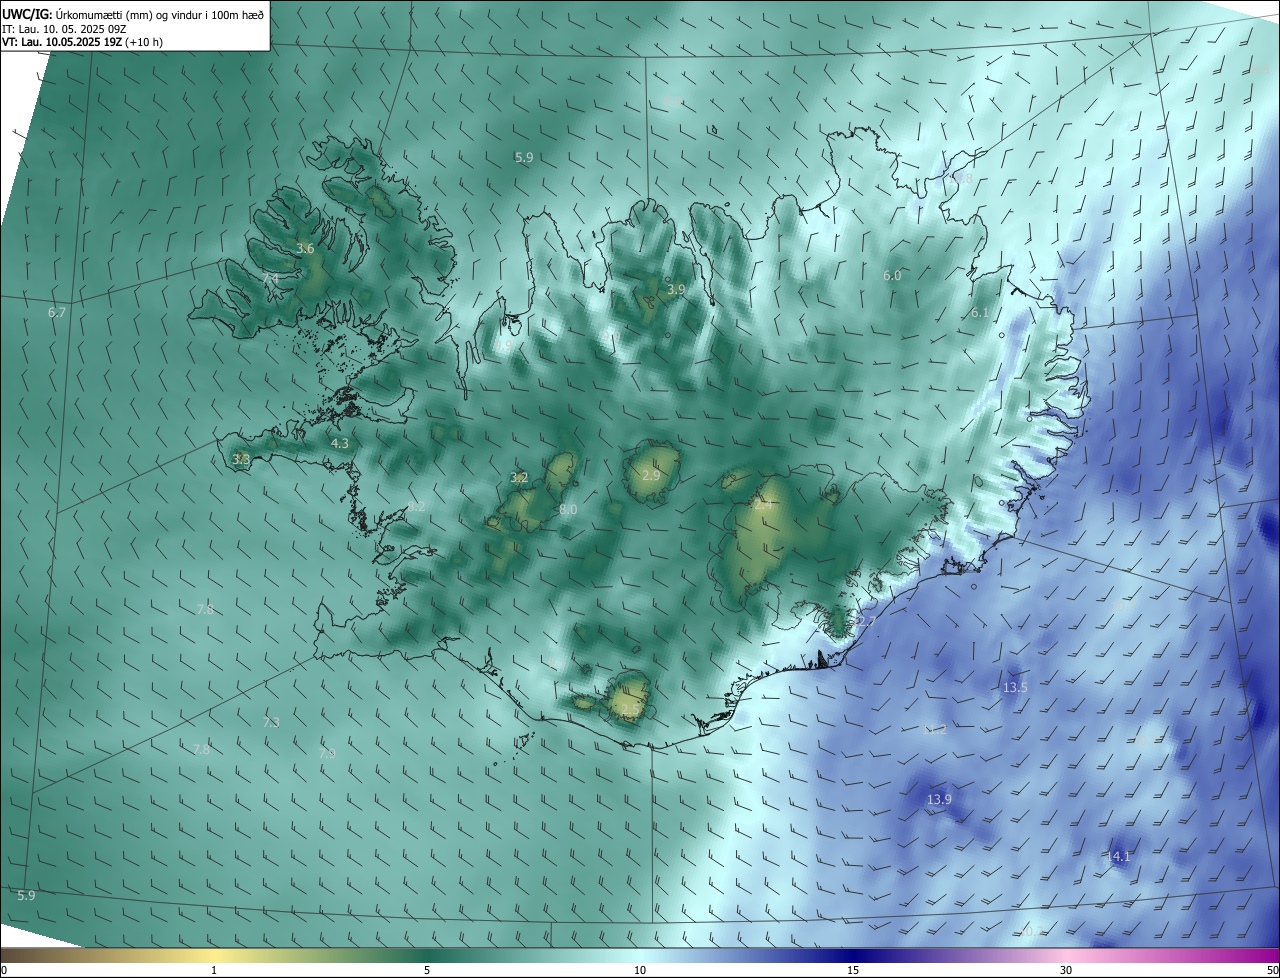
Task: Click the 6.1 precipitation value label
Action: point(980,313)
